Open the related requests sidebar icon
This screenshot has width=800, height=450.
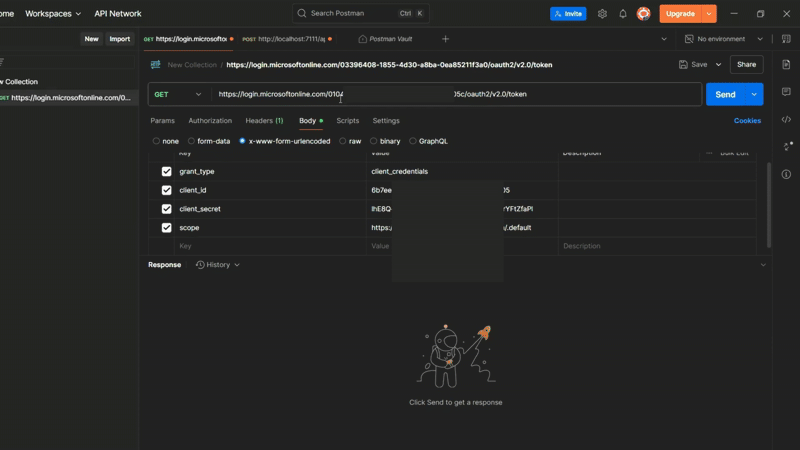pyautogui.click(x=787, y=146)
